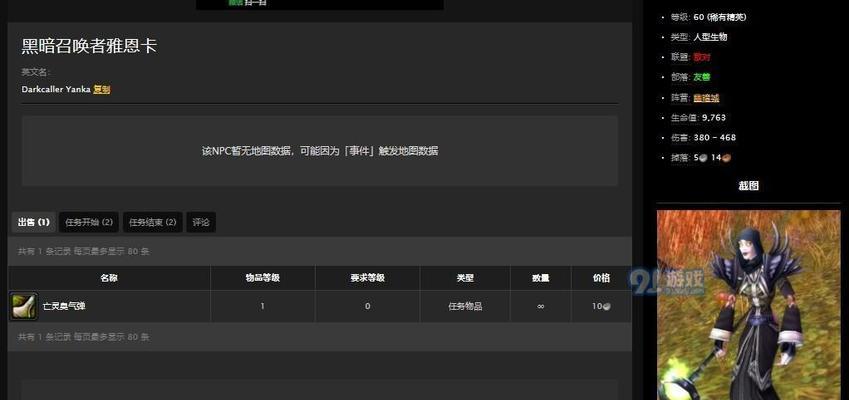Sort by the 数量 column header
The image size is (849, 400).
[x=540, y=278]
